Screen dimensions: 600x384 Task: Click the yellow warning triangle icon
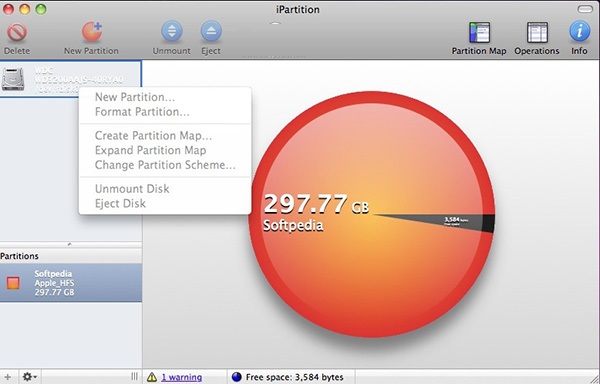click(x=152, y=377)
